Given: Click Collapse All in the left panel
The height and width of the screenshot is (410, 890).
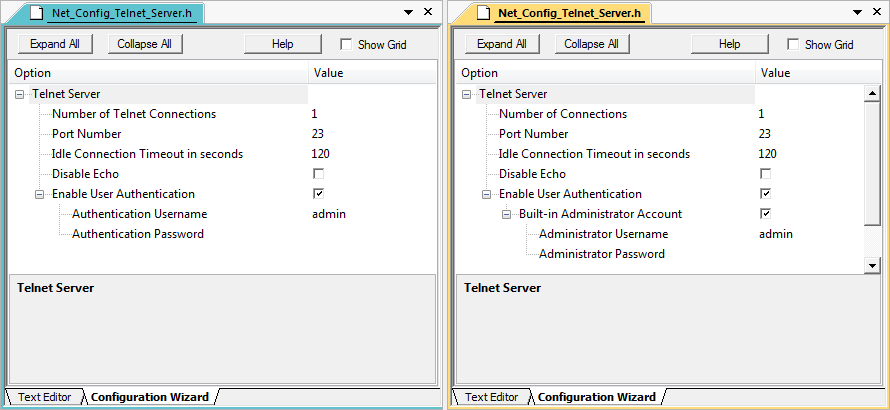Looking at the screenshot, I should (145, 44).
